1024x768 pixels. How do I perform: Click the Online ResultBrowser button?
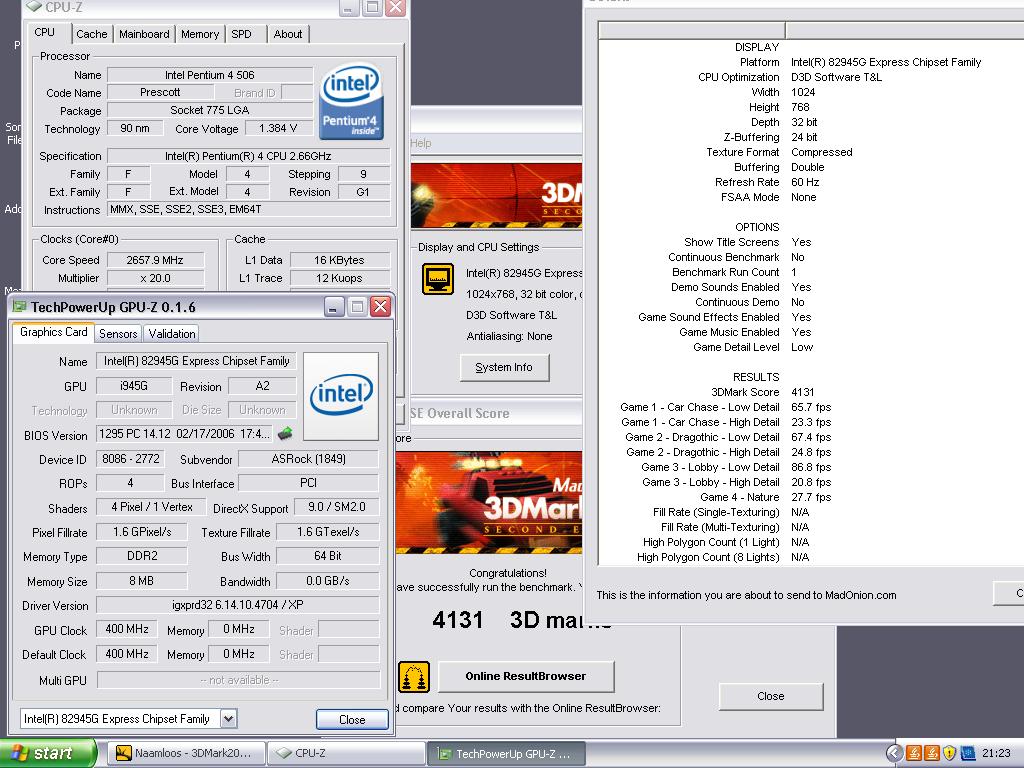tap(526, 677)
